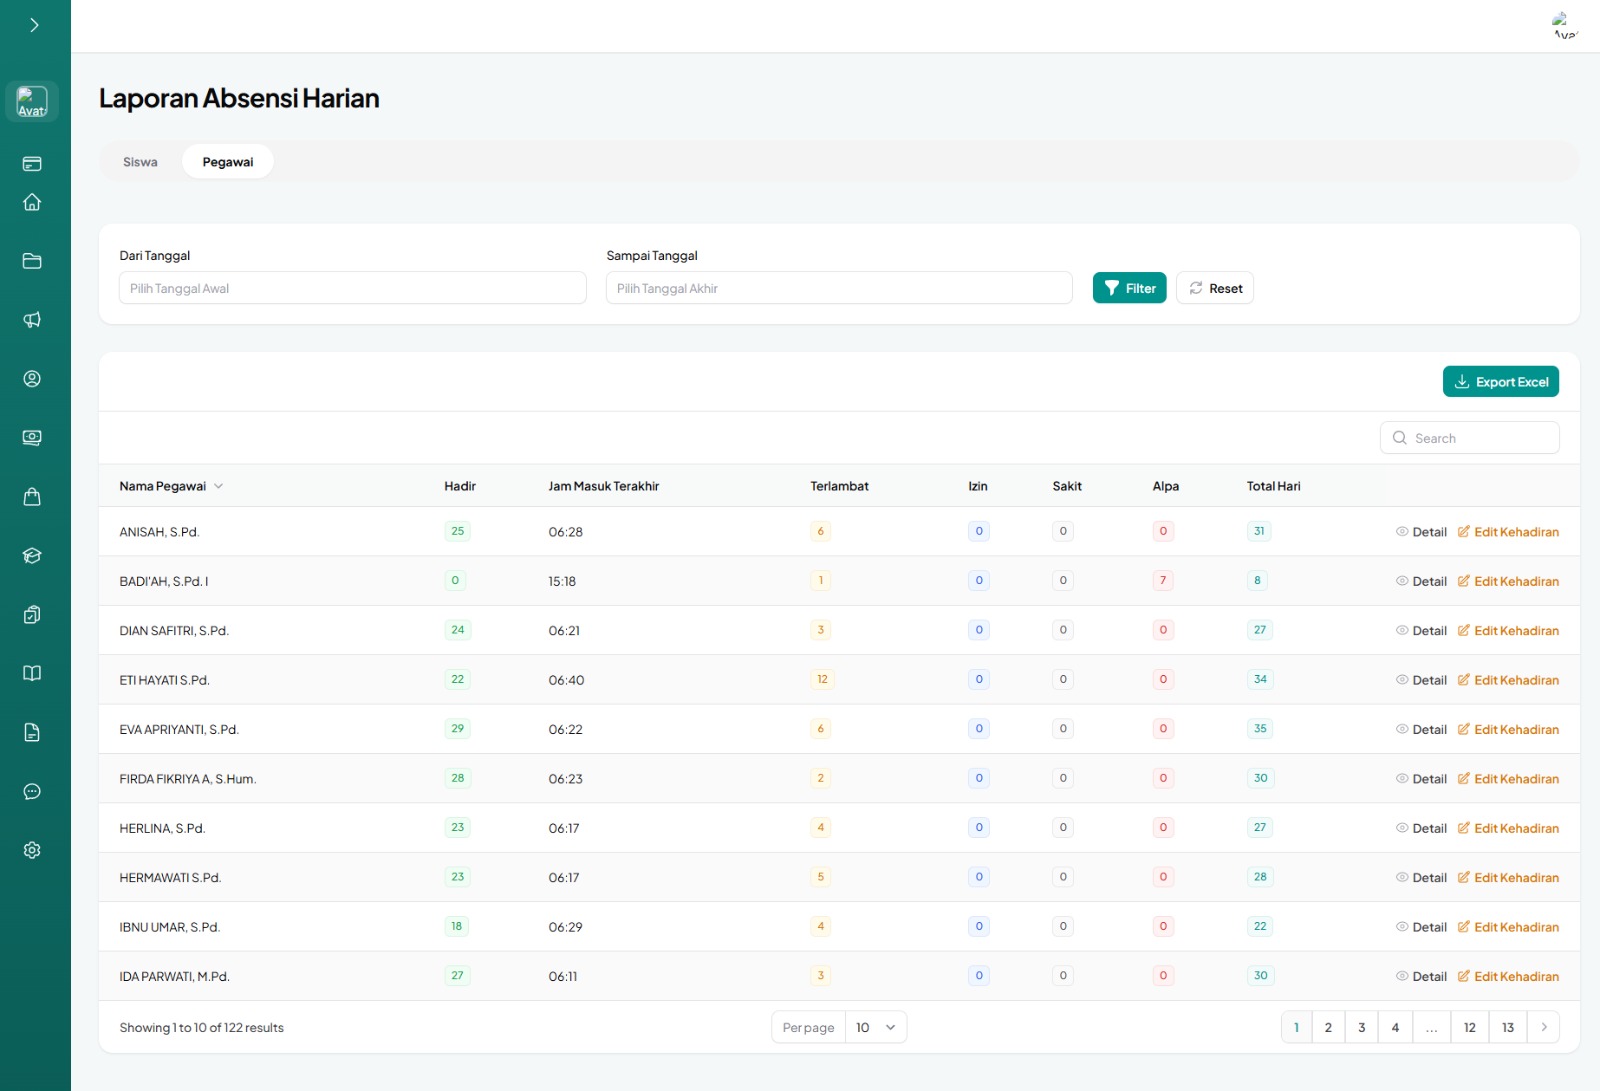Viewport: 1600px width, 1091px height.
Task: Open Edit Kehadiran for HERLINA, S.Pd.
Action: click(x=1508, y=828)
